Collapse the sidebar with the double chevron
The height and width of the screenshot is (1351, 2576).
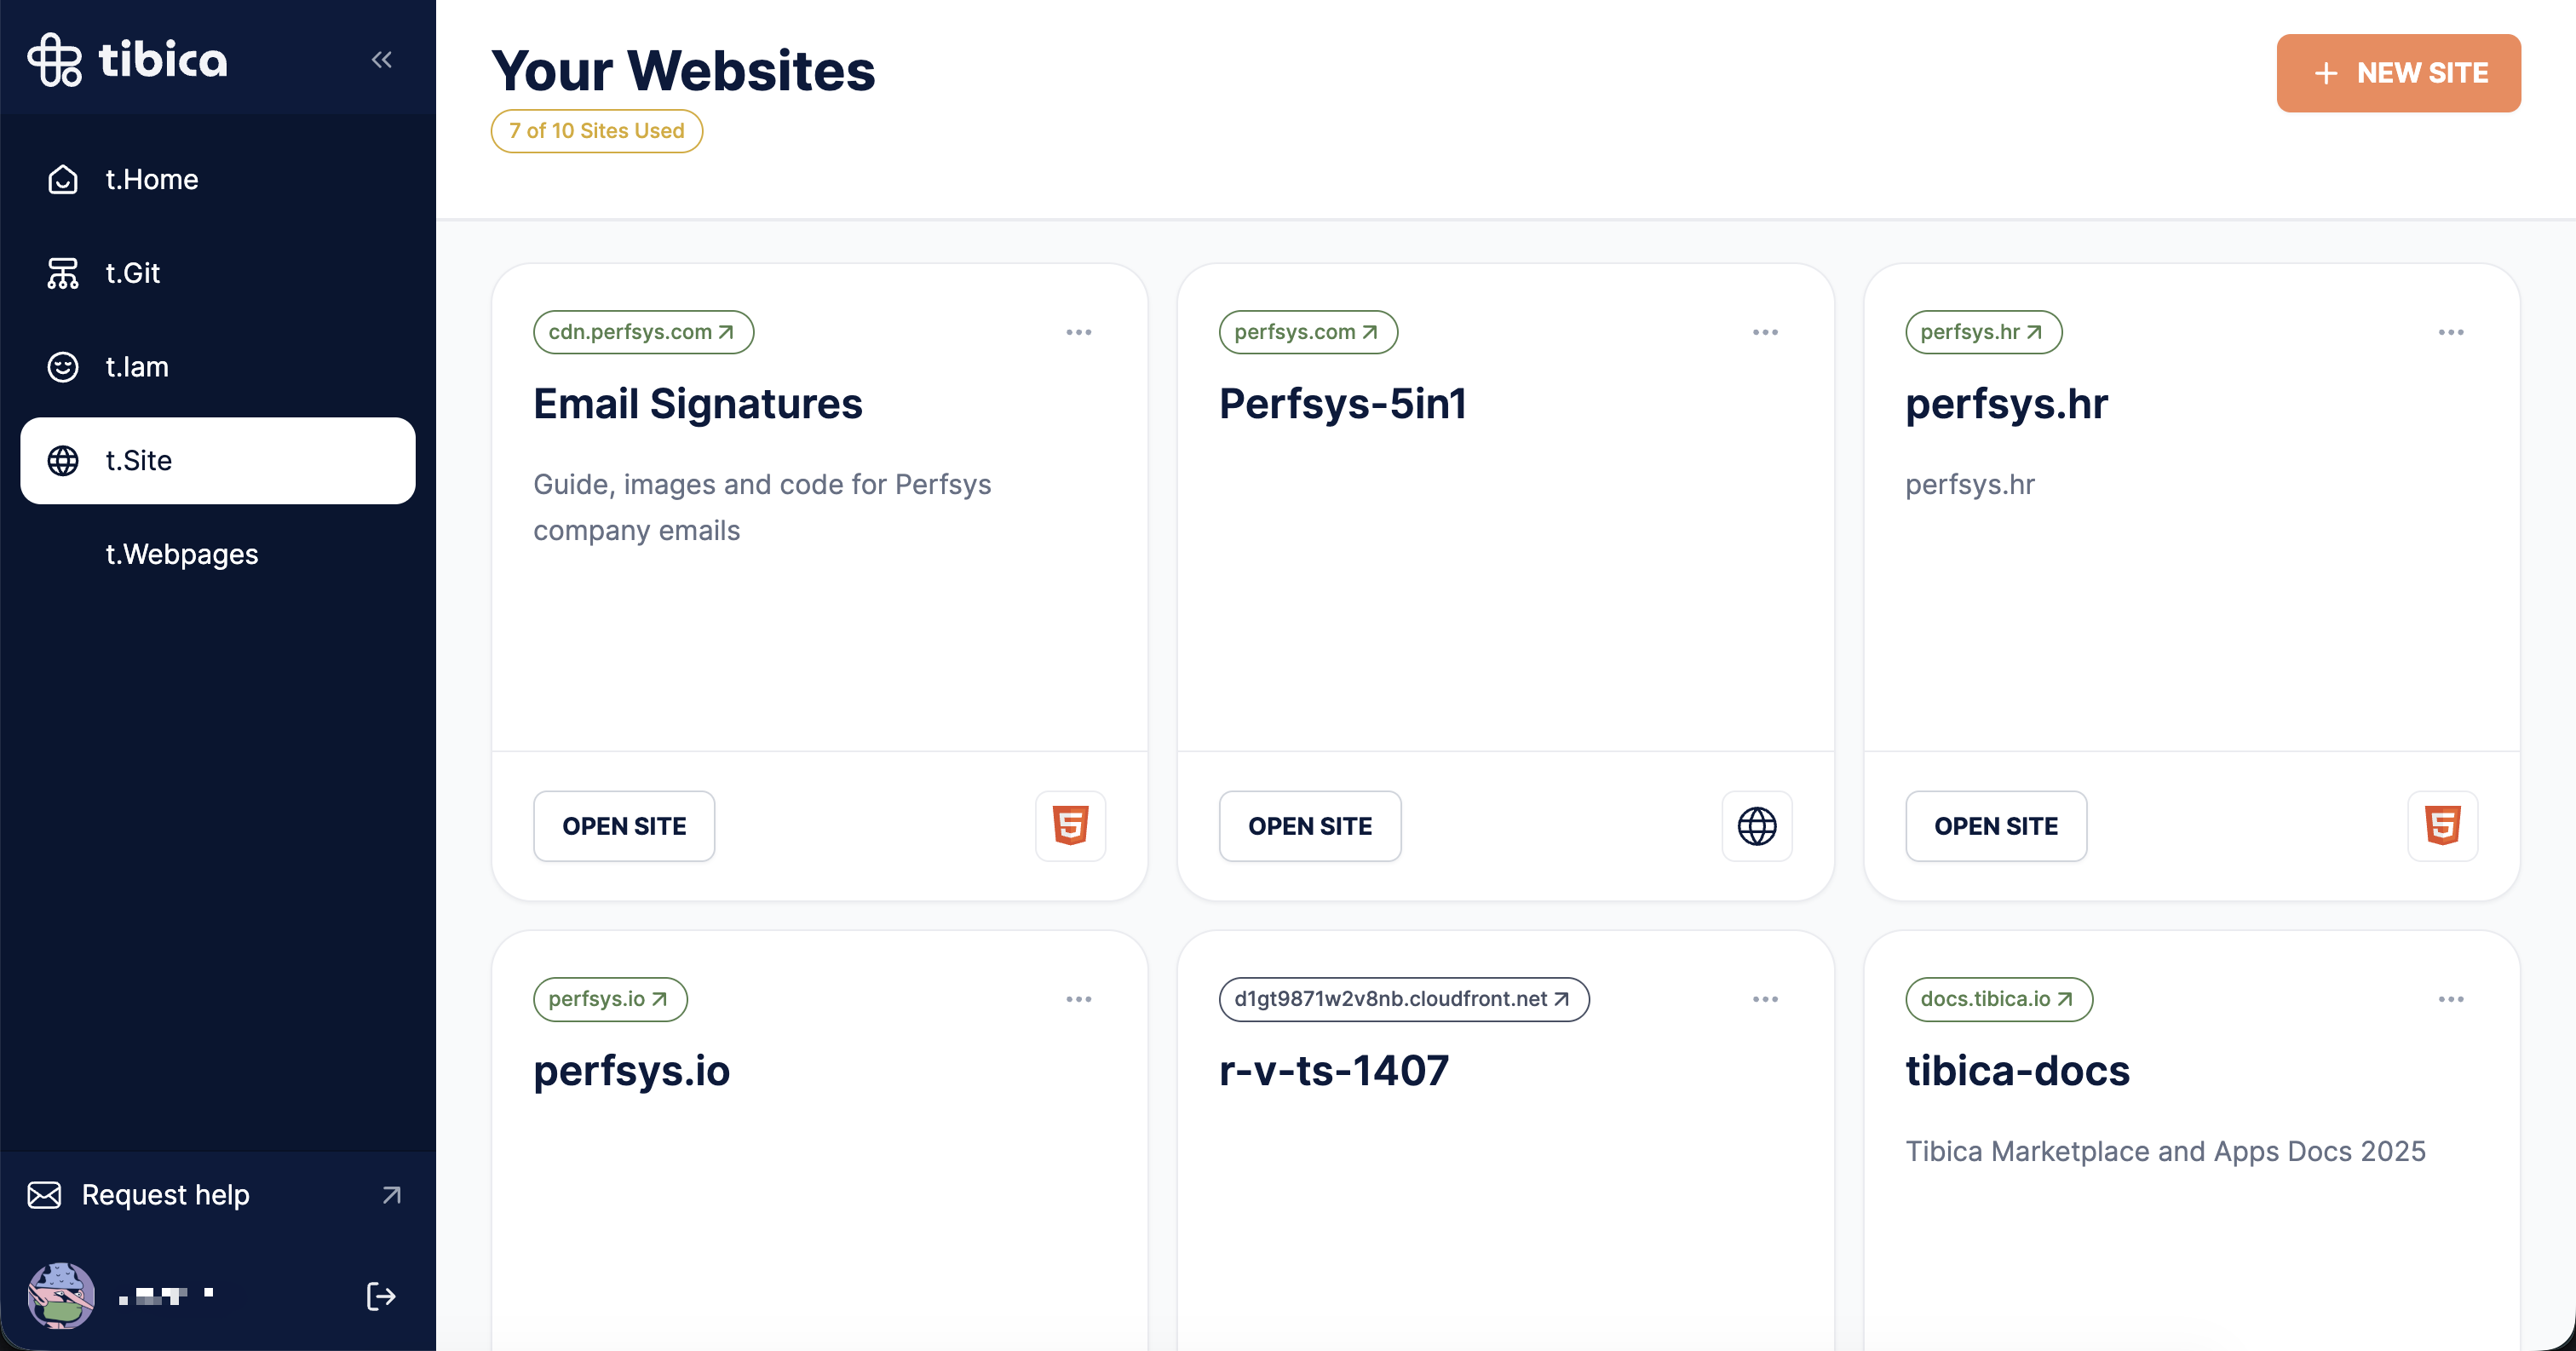[381, 60]
